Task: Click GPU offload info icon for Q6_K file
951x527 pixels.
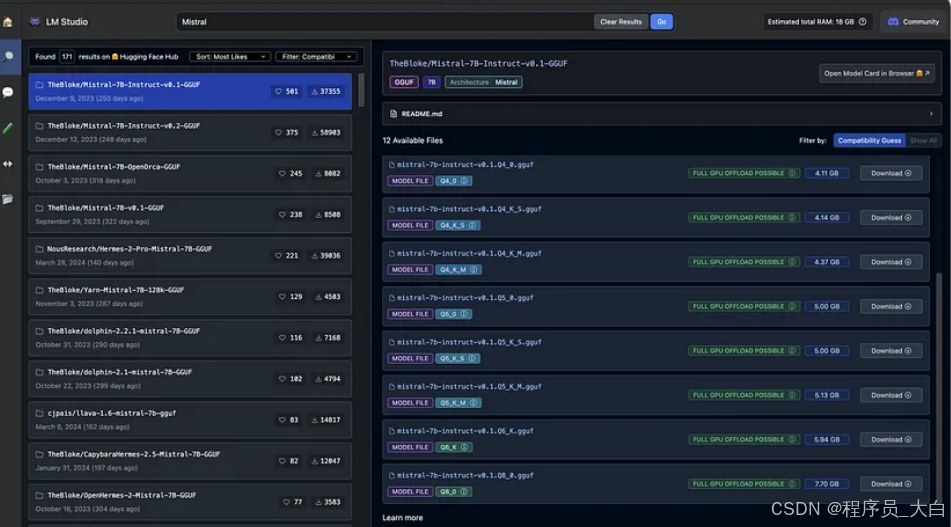Action: pyautogui.click(x=792, y=440)
